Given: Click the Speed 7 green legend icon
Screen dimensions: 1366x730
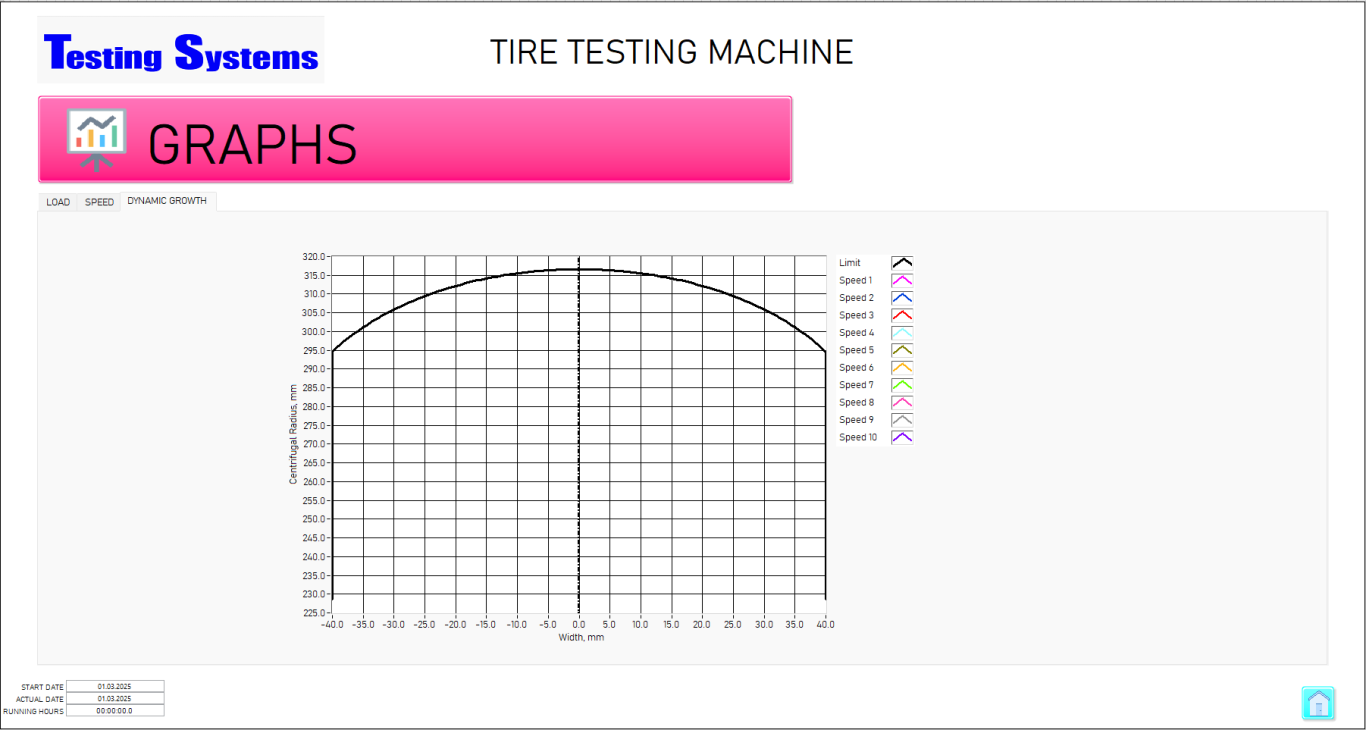Looking at the screenshot, I should [901, 385].
